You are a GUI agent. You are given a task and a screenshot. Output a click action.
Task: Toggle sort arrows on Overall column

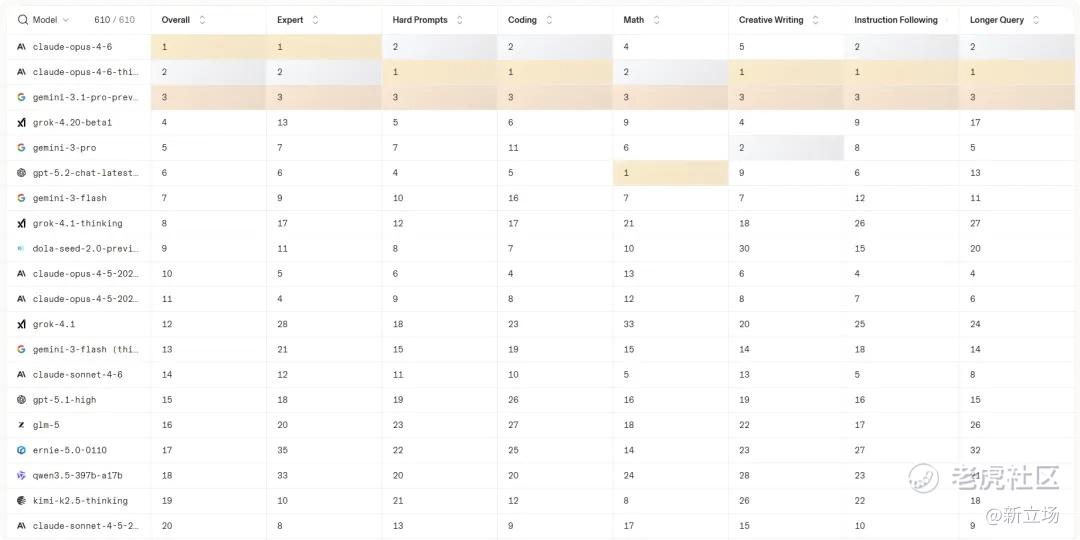[x=202, y=20]
